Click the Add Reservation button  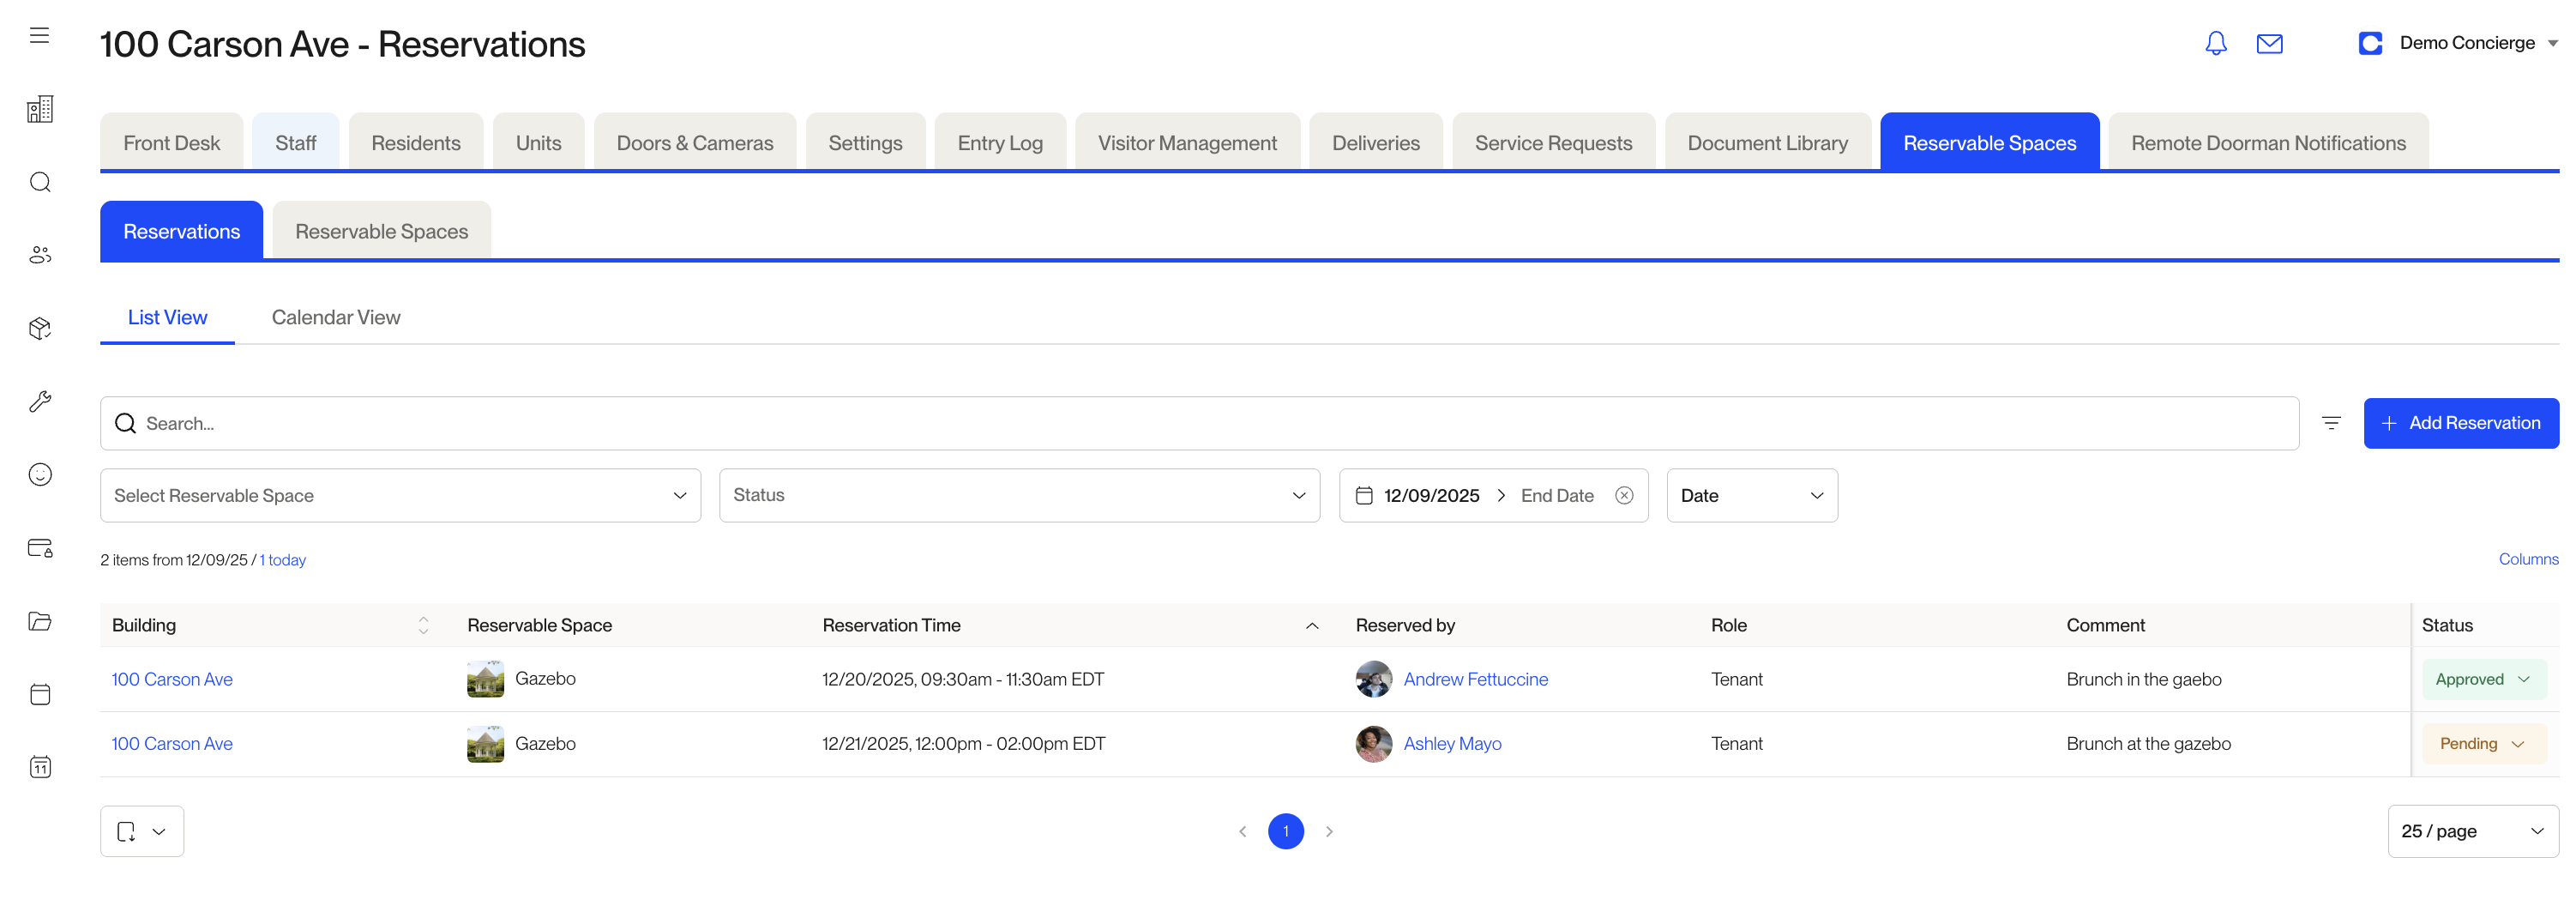pyautogui.click(x=2461, y=422)
